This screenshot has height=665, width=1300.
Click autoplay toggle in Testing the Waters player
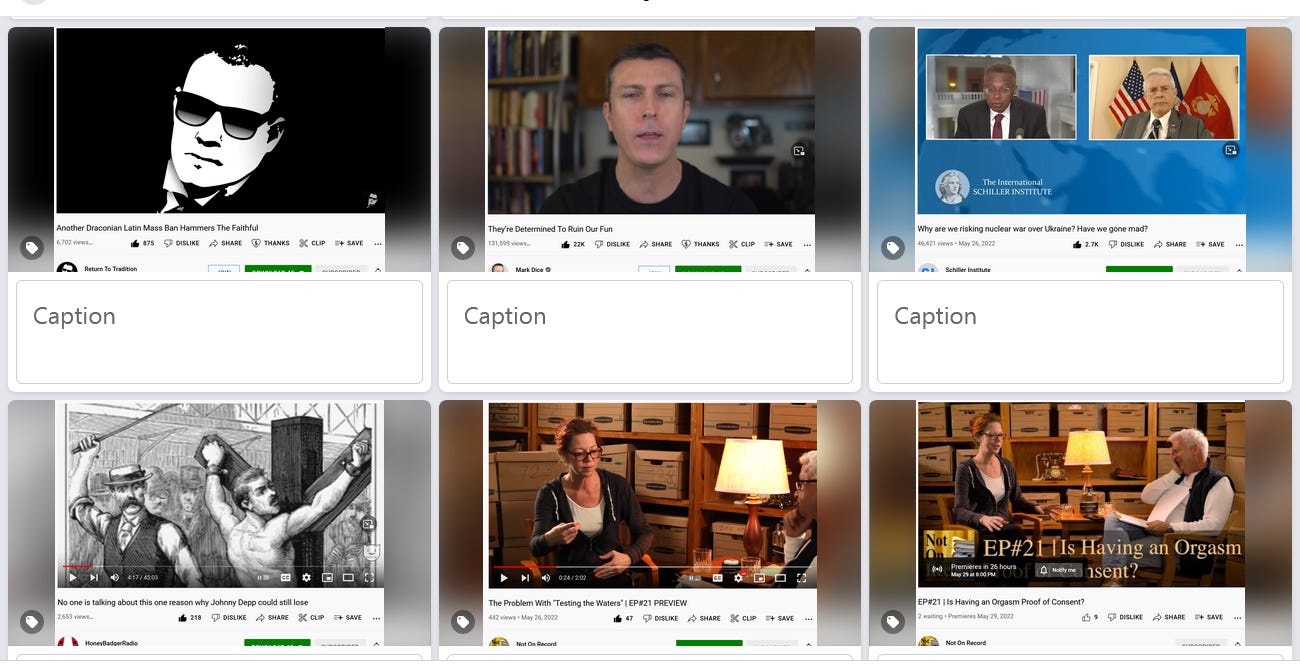tap(694, 578)
